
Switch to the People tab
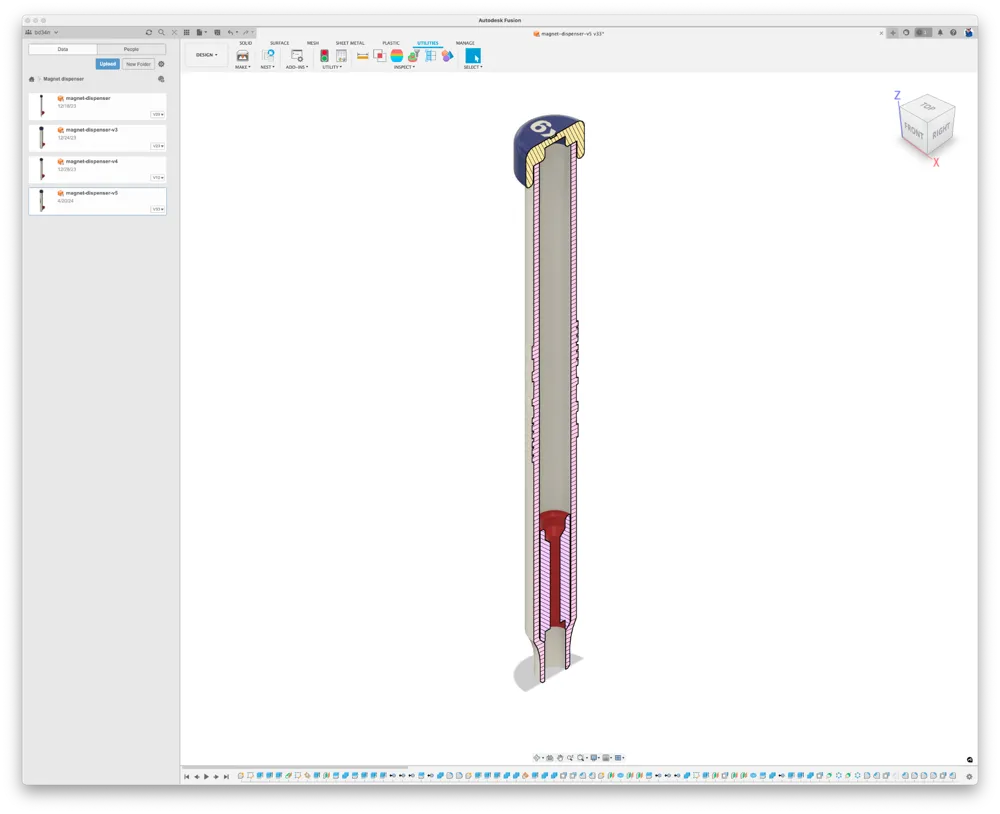(131, 49)
